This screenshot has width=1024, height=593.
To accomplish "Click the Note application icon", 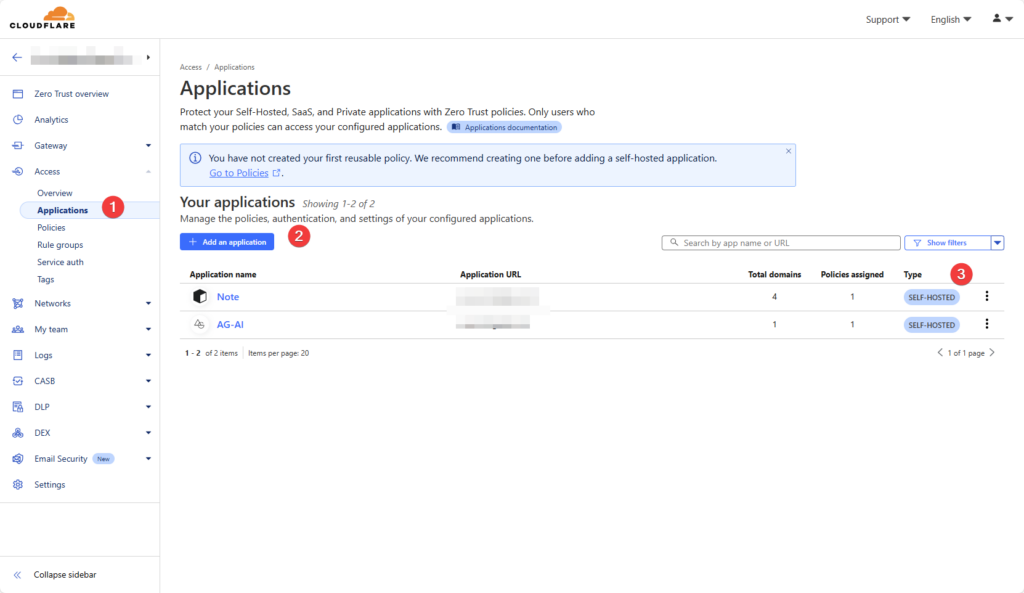I will tap(200, 296).
